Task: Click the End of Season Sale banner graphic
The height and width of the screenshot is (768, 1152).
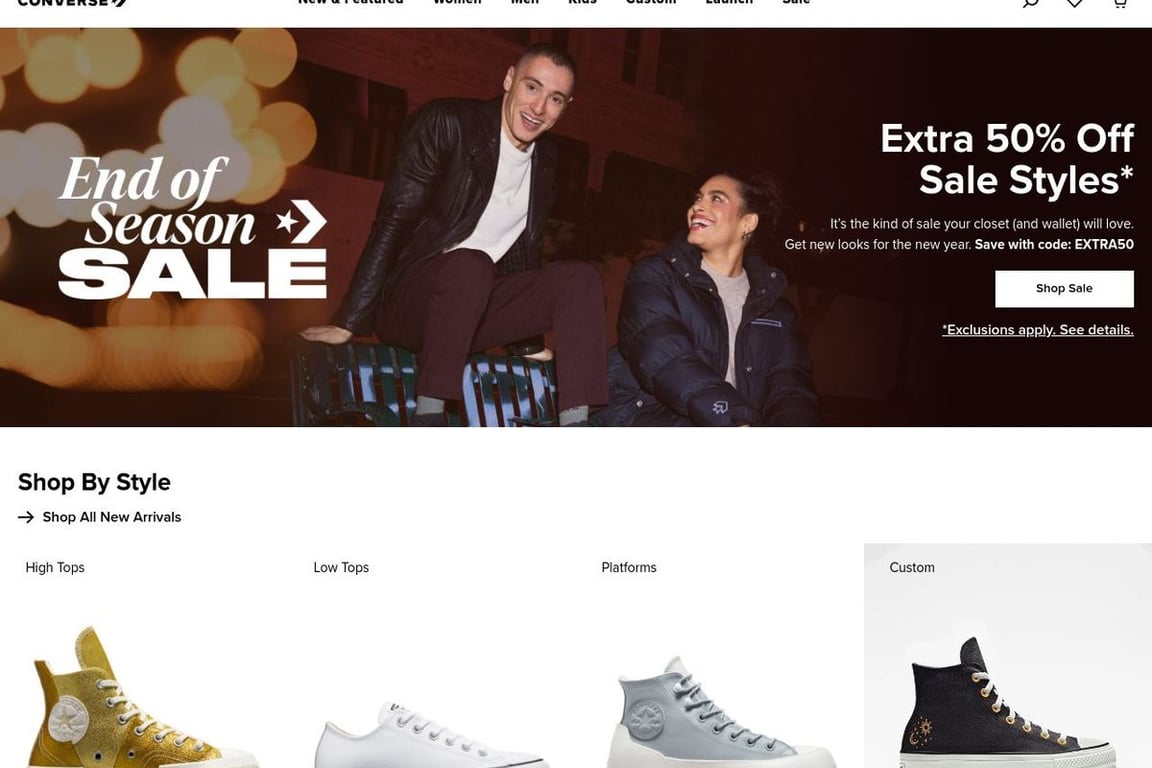Action: [192, 227]
